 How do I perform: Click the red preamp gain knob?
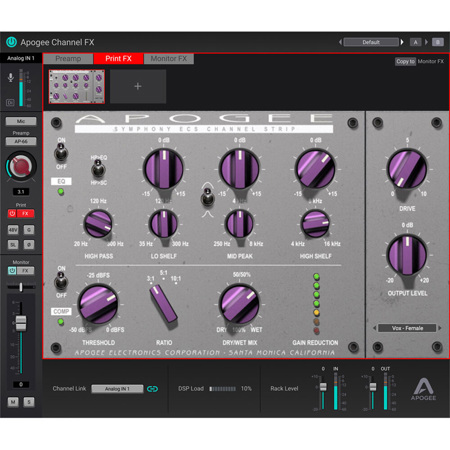point(21,166)
